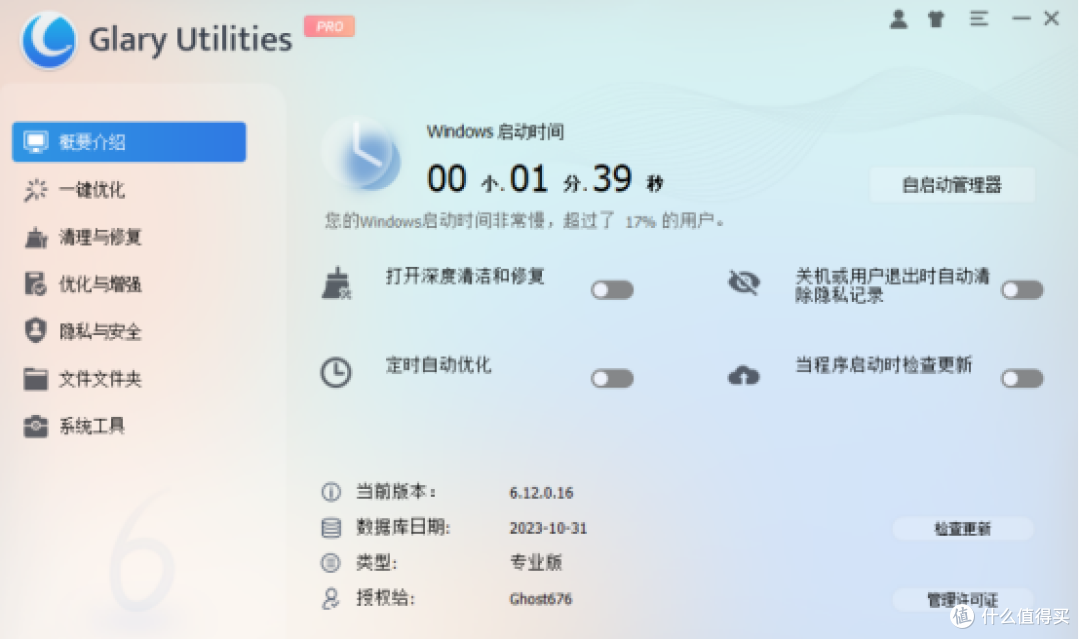Click the database icon beside 数据库日期
This screenshot has width=1080, height=639.
coord(331,527)
